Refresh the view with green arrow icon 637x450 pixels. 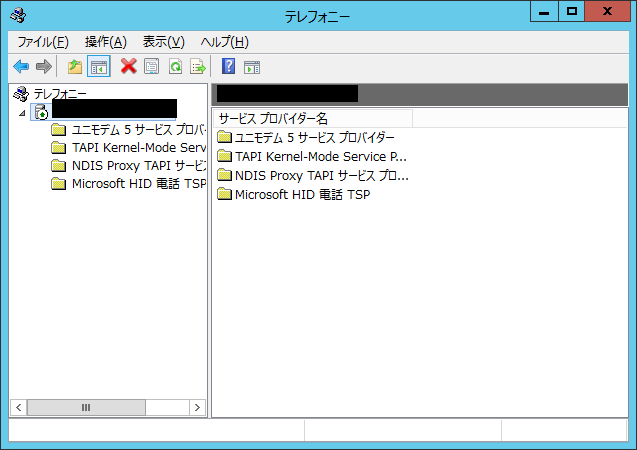coord(175,67)
